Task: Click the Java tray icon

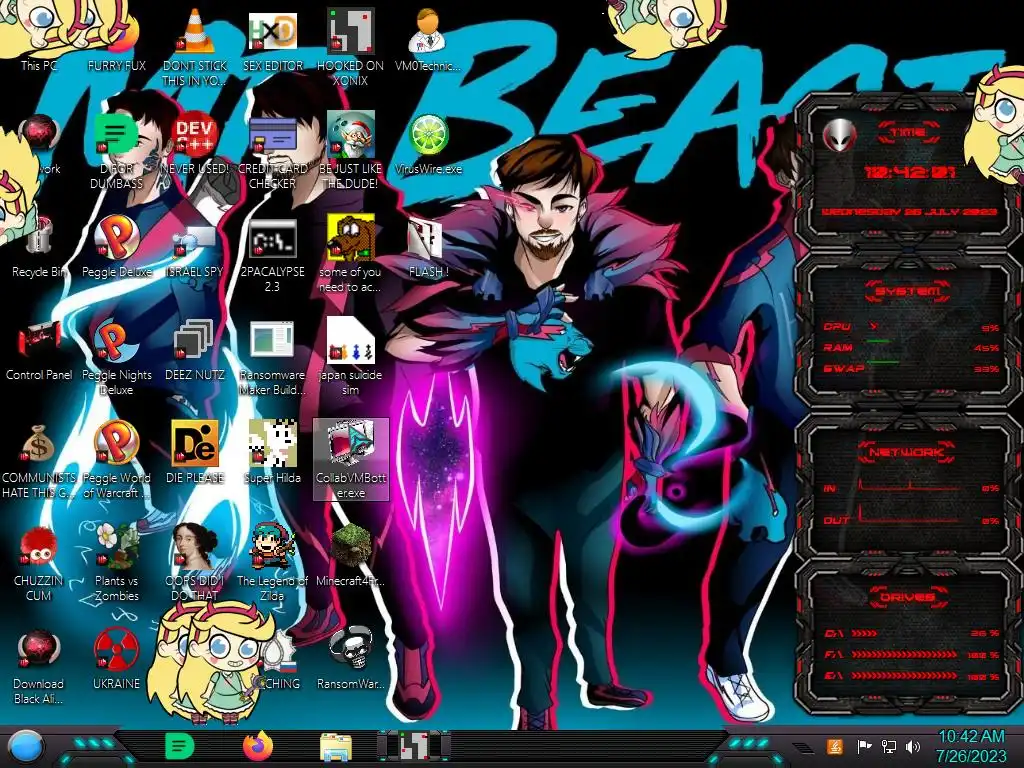Action: click(835, 746)
